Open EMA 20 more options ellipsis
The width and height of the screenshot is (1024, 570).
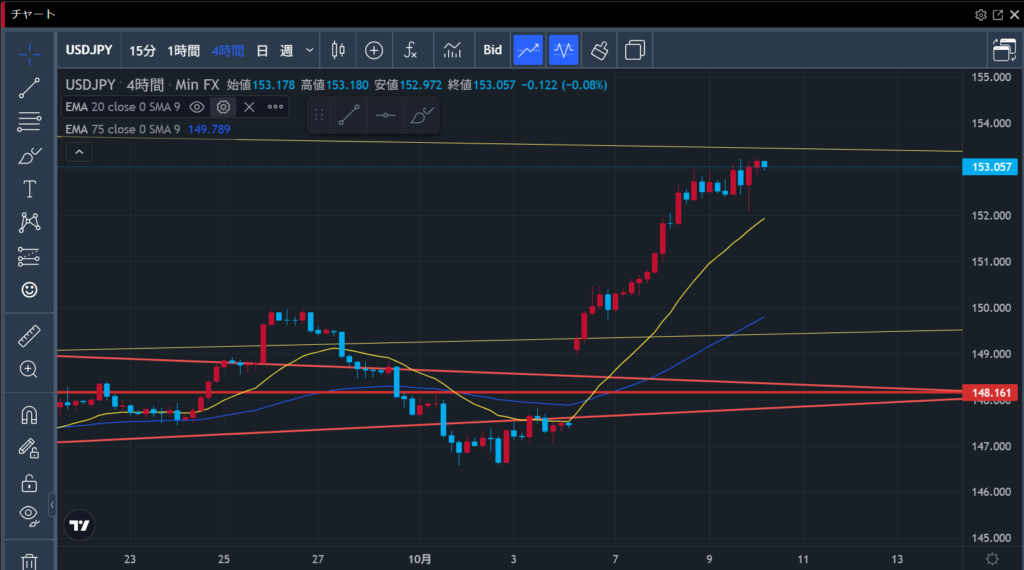pos(275,107)
